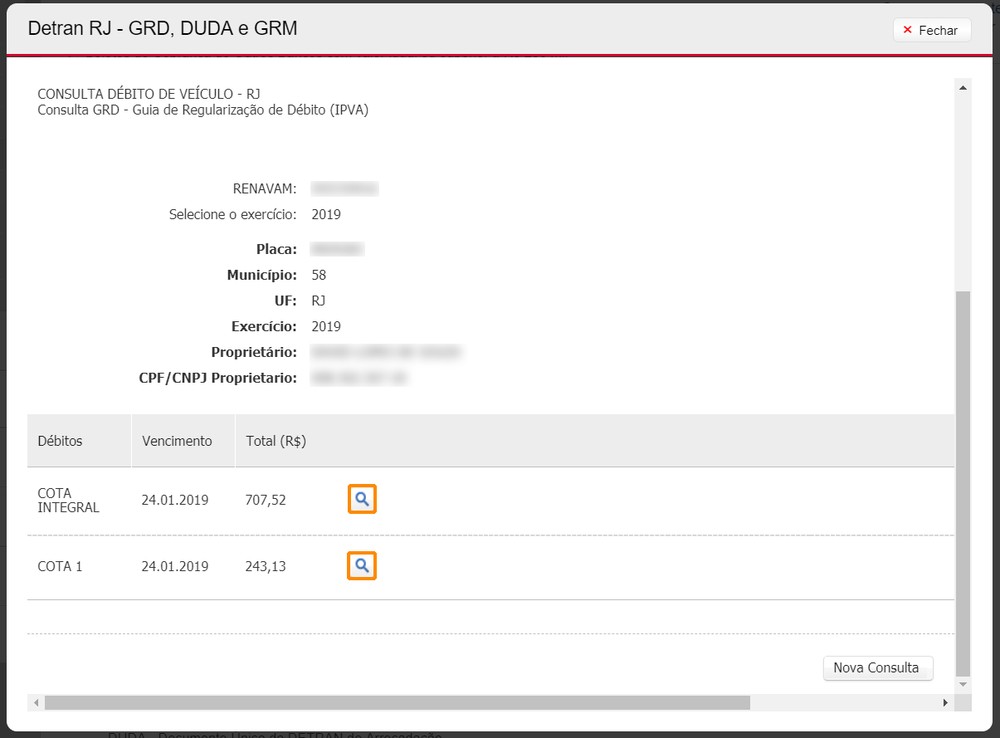Click the dialog title Detran RJ - GRD, DUDA e GRM
This screenshot has width=1000, height=738.
pyautogui.click(x=163, y=28)
